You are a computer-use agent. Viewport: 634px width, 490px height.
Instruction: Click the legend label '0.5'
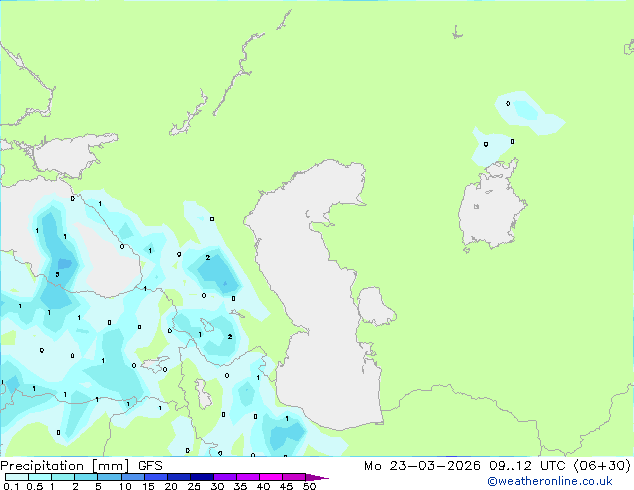35,486
